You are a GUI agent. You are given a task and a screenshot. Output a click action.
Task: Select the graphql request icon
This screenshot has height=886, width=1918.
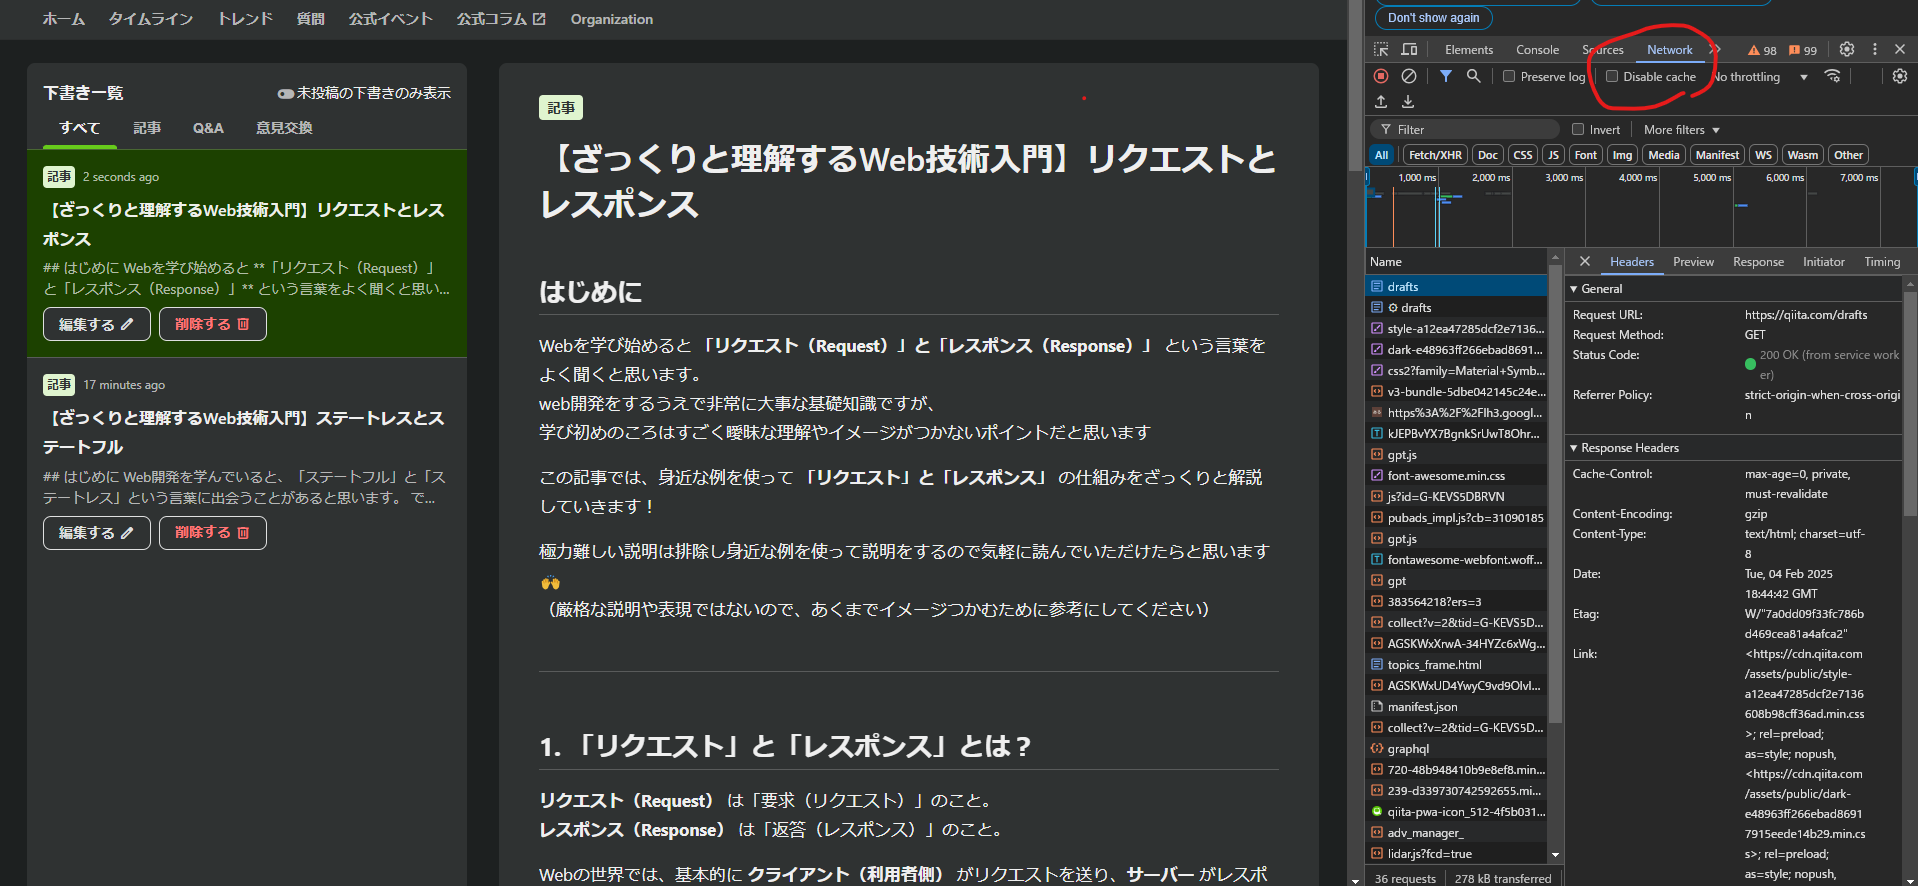[x=1377, y=748]
